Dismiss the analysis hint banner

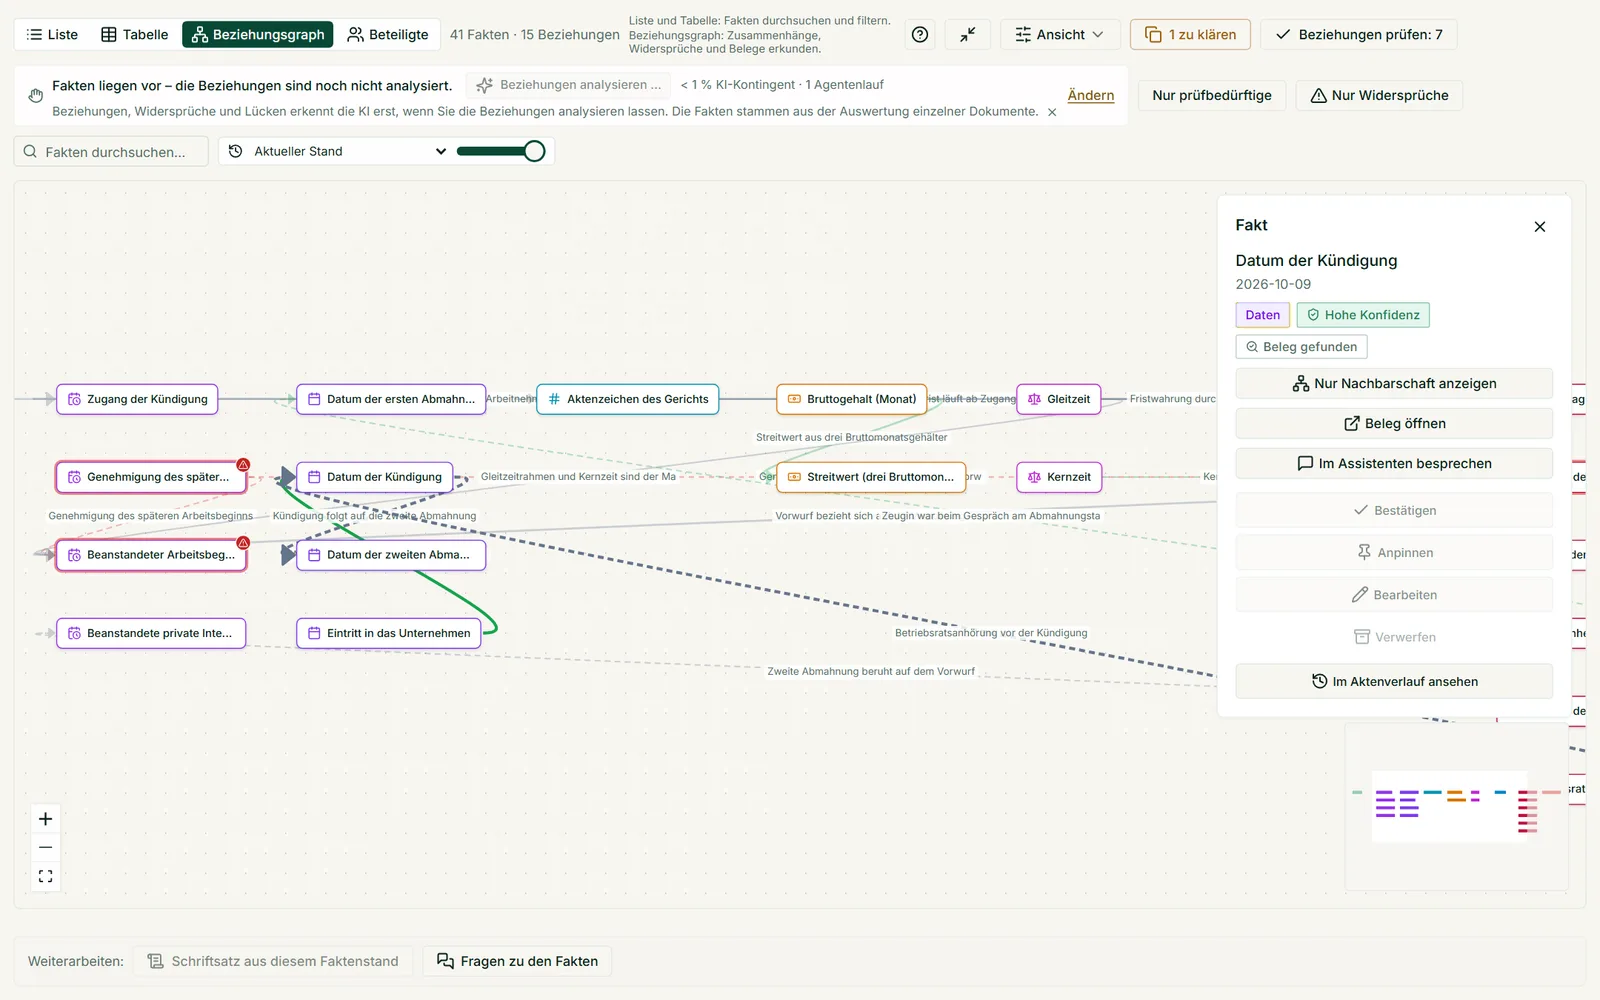coord(1052,112)
